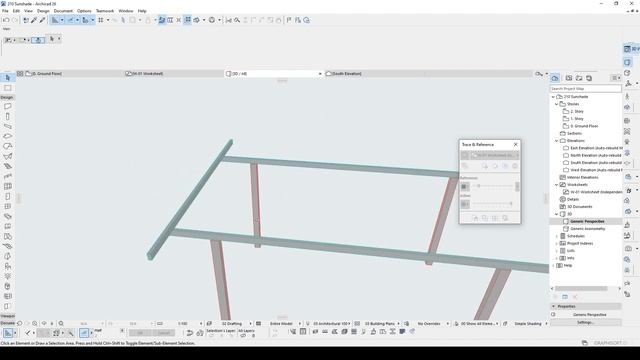This screenshot has width=640, height=360.
Task: Open the Entire Model dropdown
Action: coord(299,323)
